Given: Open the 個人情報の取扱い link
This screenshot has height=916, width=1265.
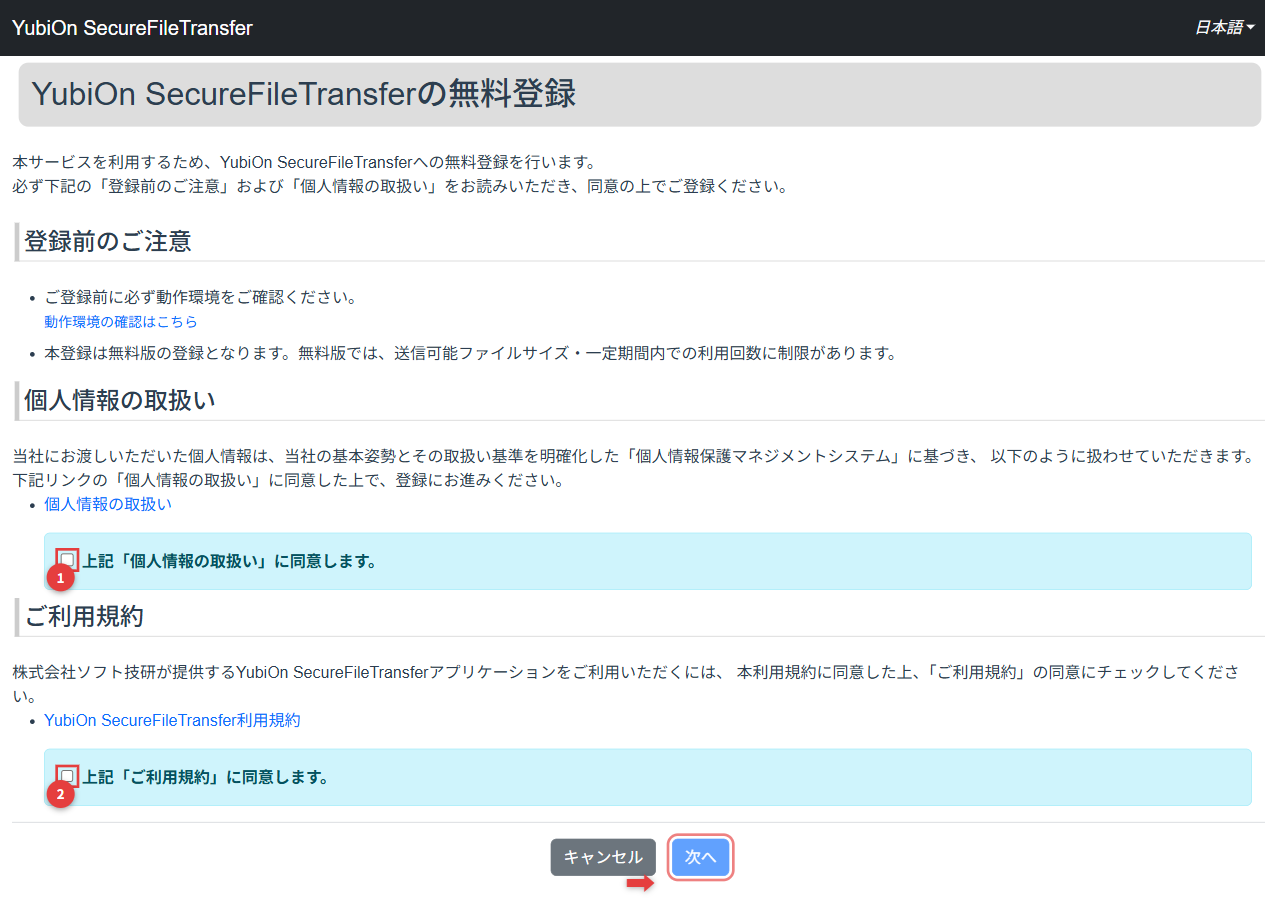Looking at the screenshot, I should [108, 504].
